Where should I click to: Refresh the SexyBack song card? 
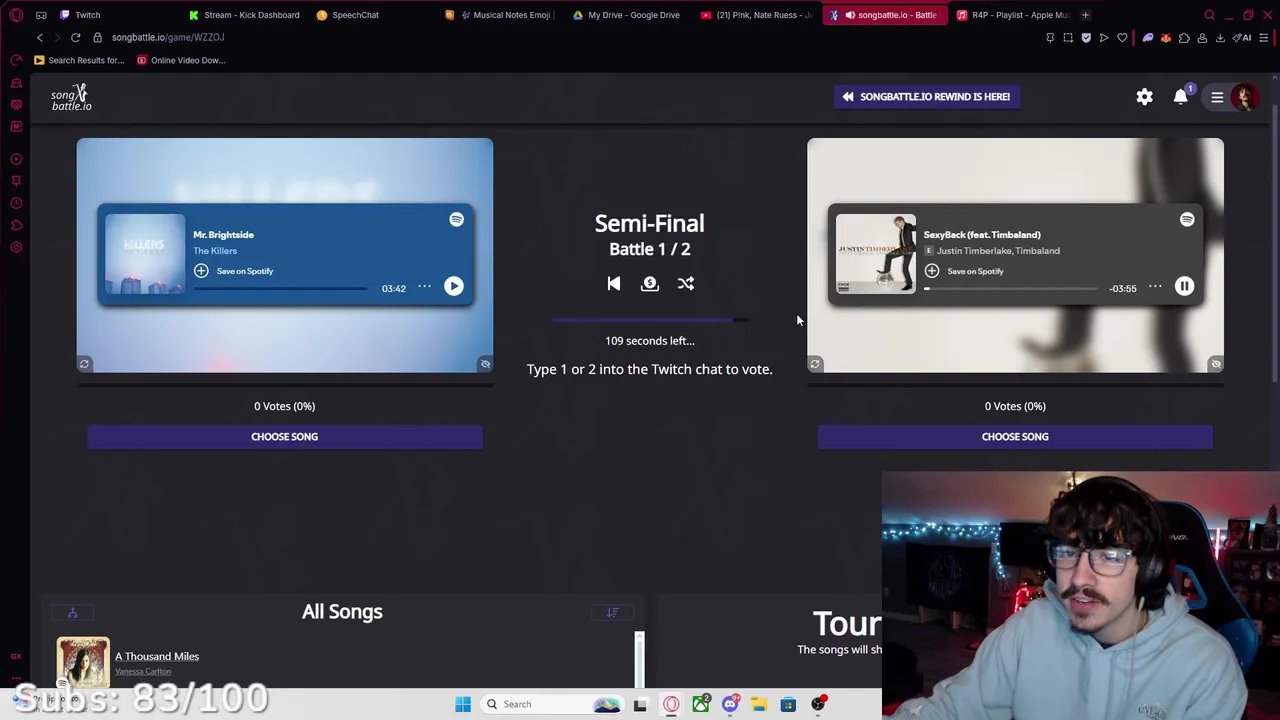click(815, 364)
